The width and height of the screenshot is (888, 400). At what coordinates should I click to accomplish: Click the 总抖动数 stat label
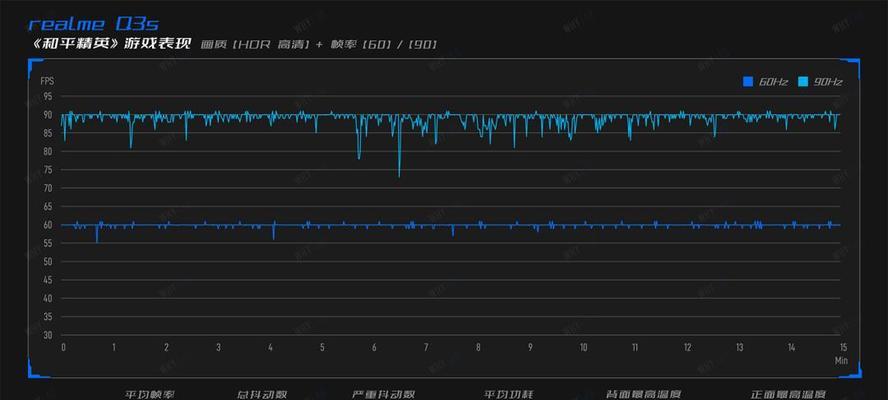(x=262, y=394)
